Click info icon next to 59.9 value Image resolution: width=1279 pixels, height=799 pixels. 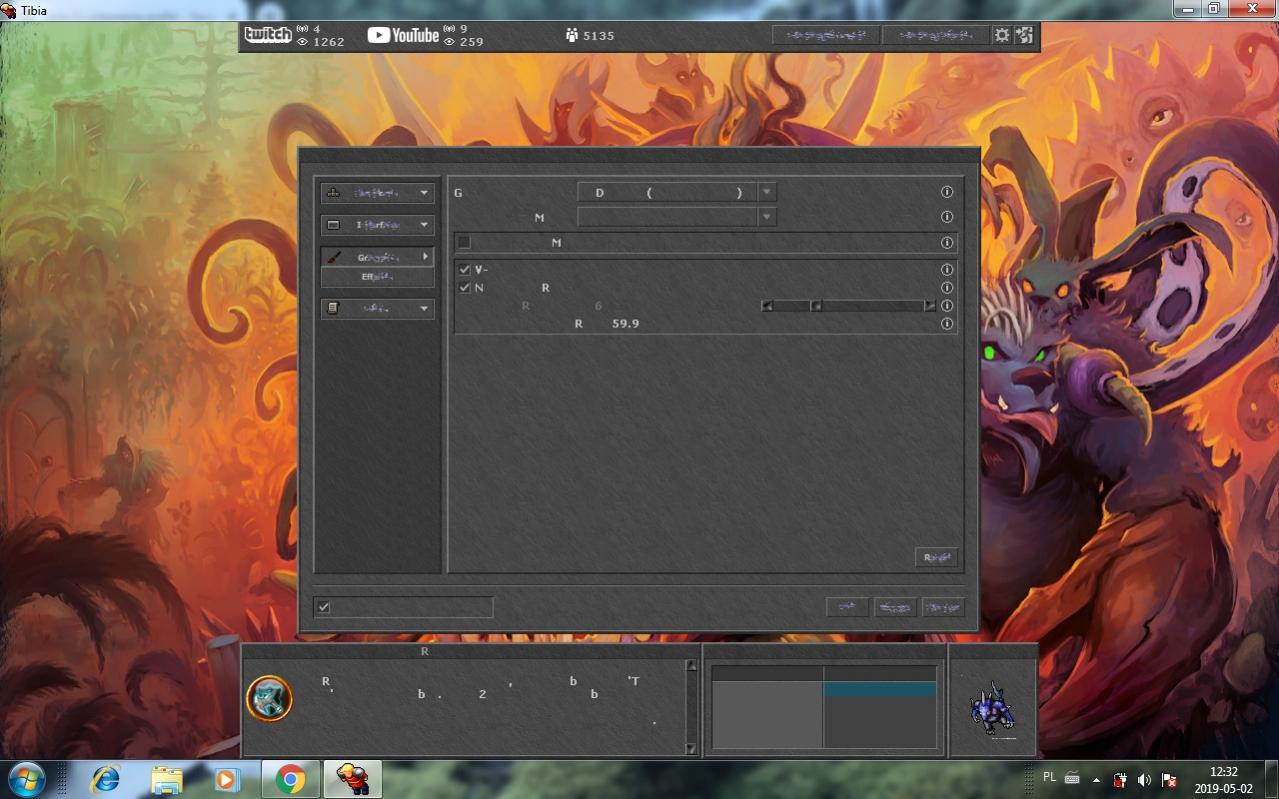(947, 324)
